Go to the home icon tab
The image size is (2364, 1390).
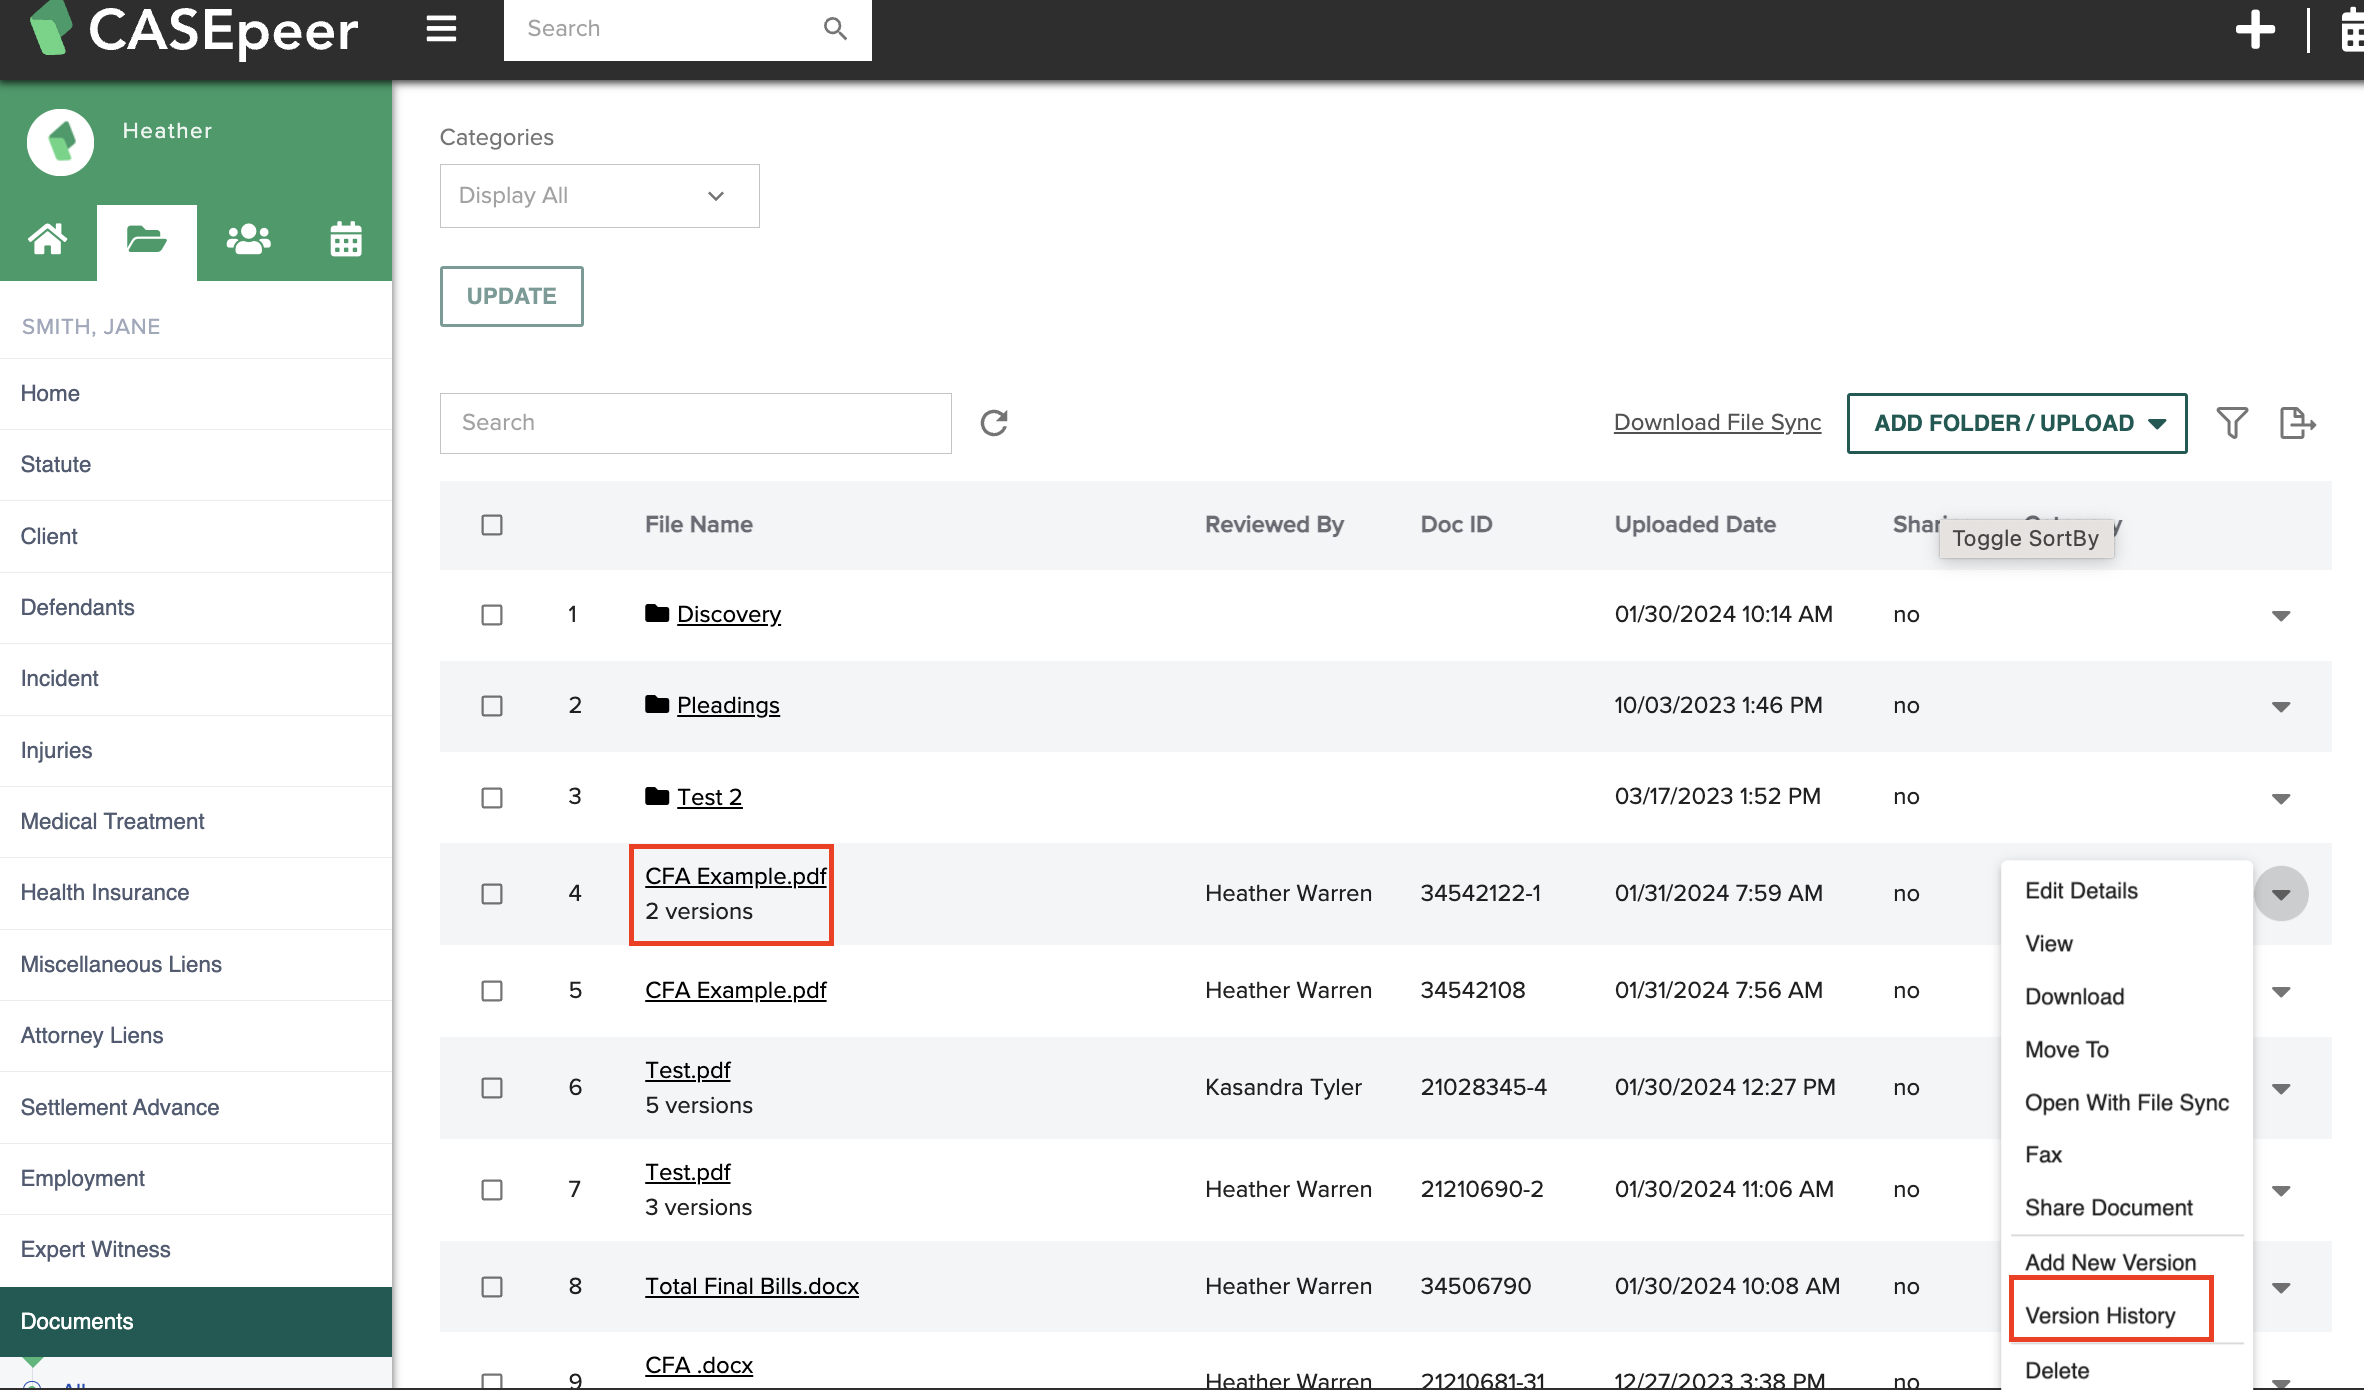(47, 240)
